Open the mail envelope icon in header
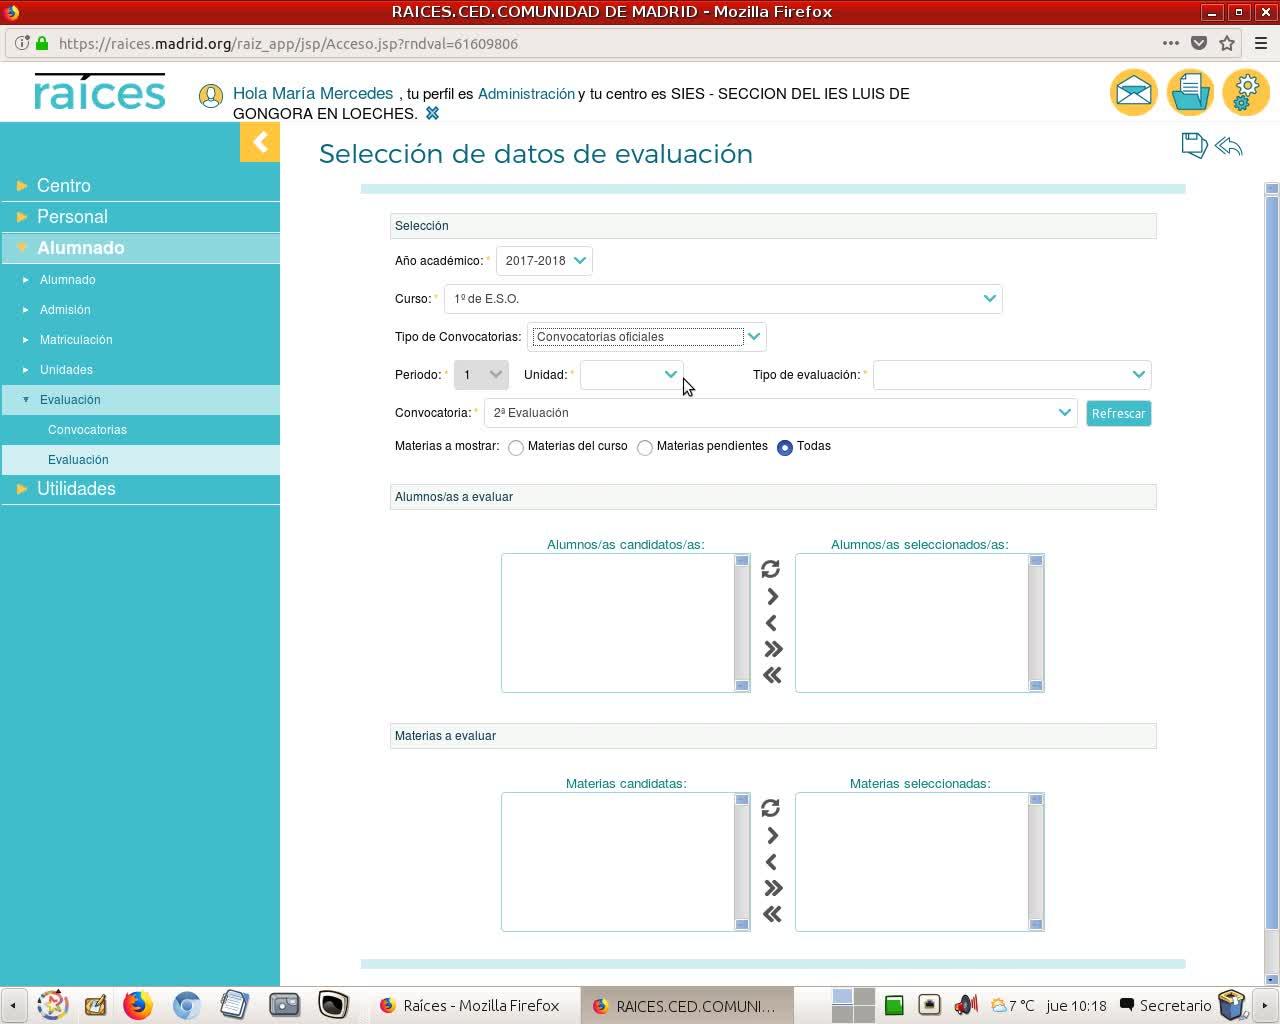 coord(1133,93)
